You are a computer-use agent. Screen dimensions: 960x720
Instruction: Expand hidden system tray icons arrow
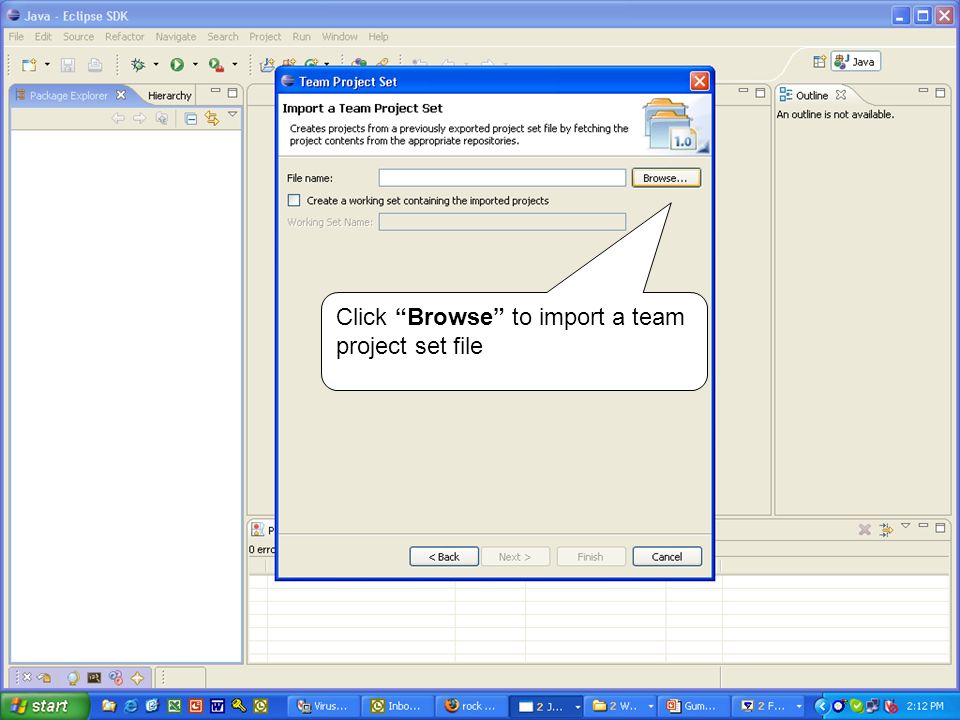pyautogui.click(x=821, y=706)
